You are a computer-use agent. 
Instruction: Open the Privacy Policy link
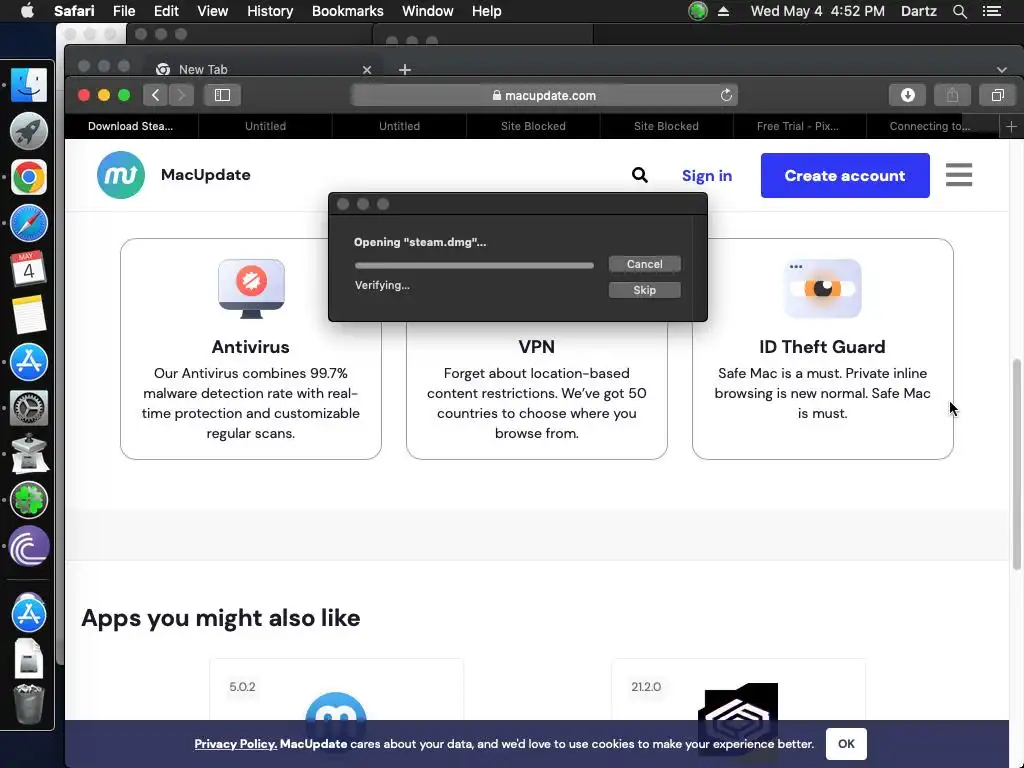coord(236,744)
